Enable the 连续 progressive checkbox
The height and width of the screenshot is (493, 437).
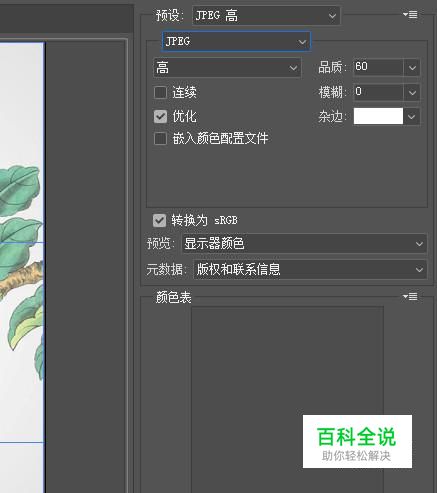point(160,93)
